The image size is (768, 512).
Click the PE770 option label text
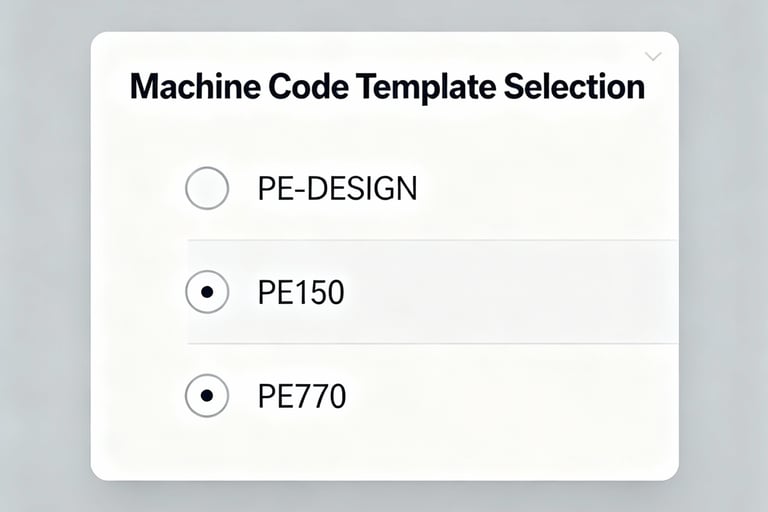pos(302,396)
